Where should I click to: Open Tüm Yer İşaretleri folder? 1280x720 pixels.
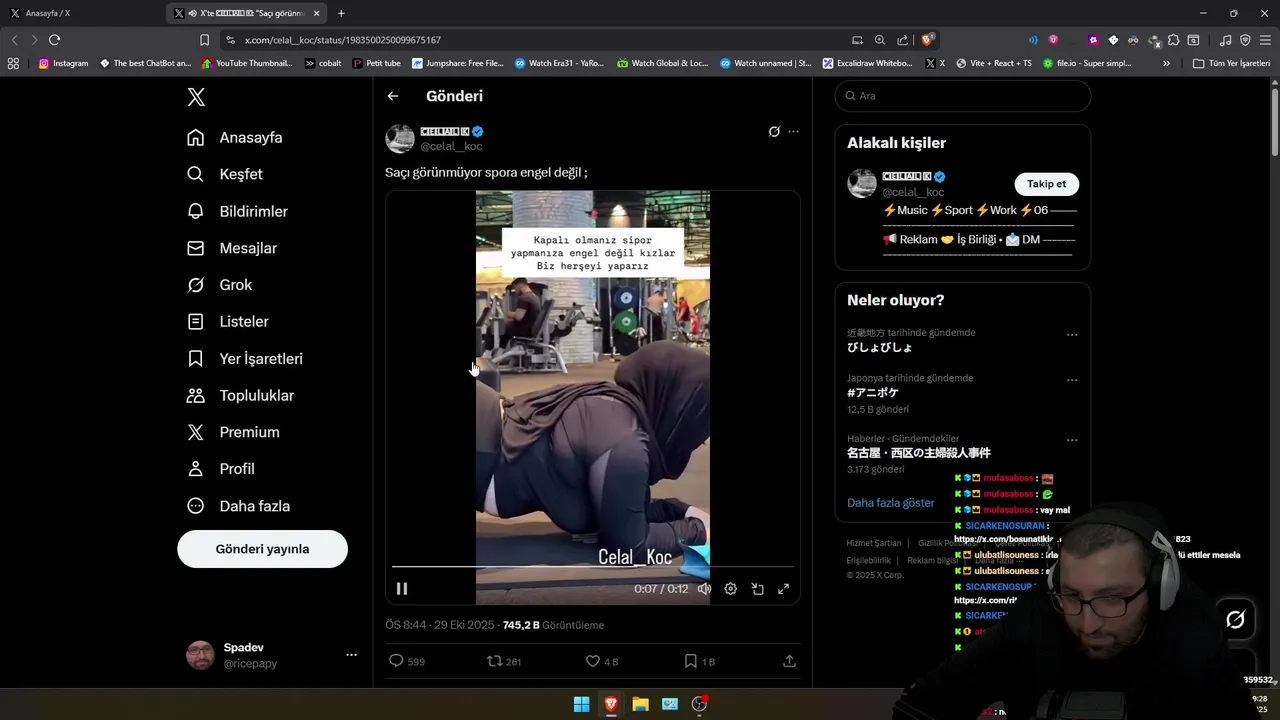click(x=1231, y=63)
